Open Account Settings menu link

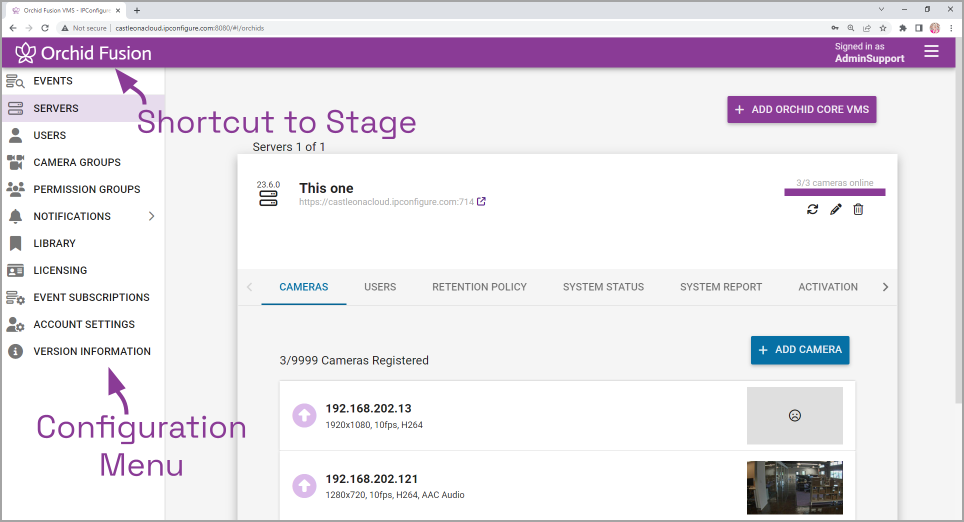coord(83,325)
